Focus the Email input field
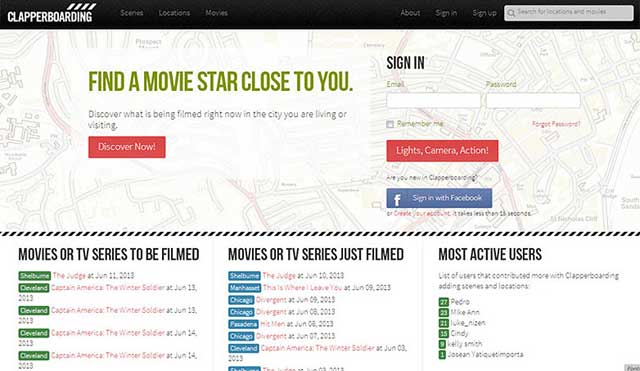Viewport: 640px width, 371px height. (x=433, y=100)
